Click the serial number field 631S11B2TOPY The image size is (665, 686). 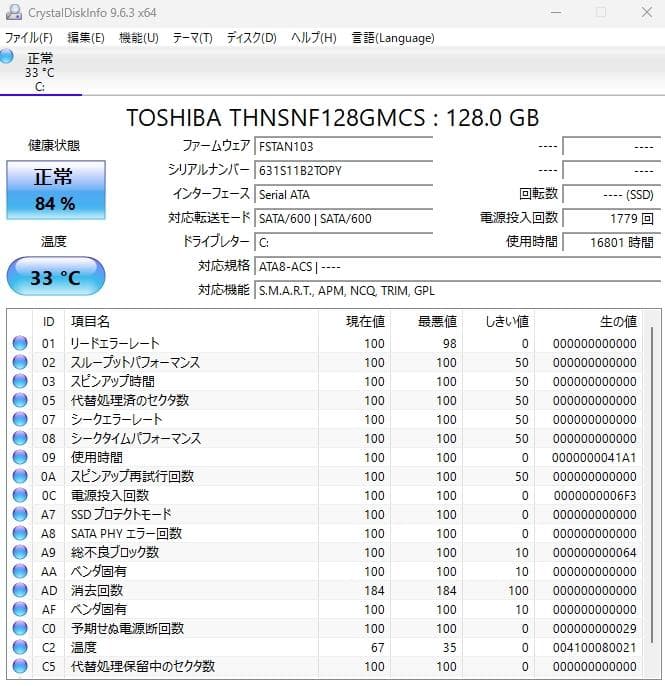pos(343,171)
